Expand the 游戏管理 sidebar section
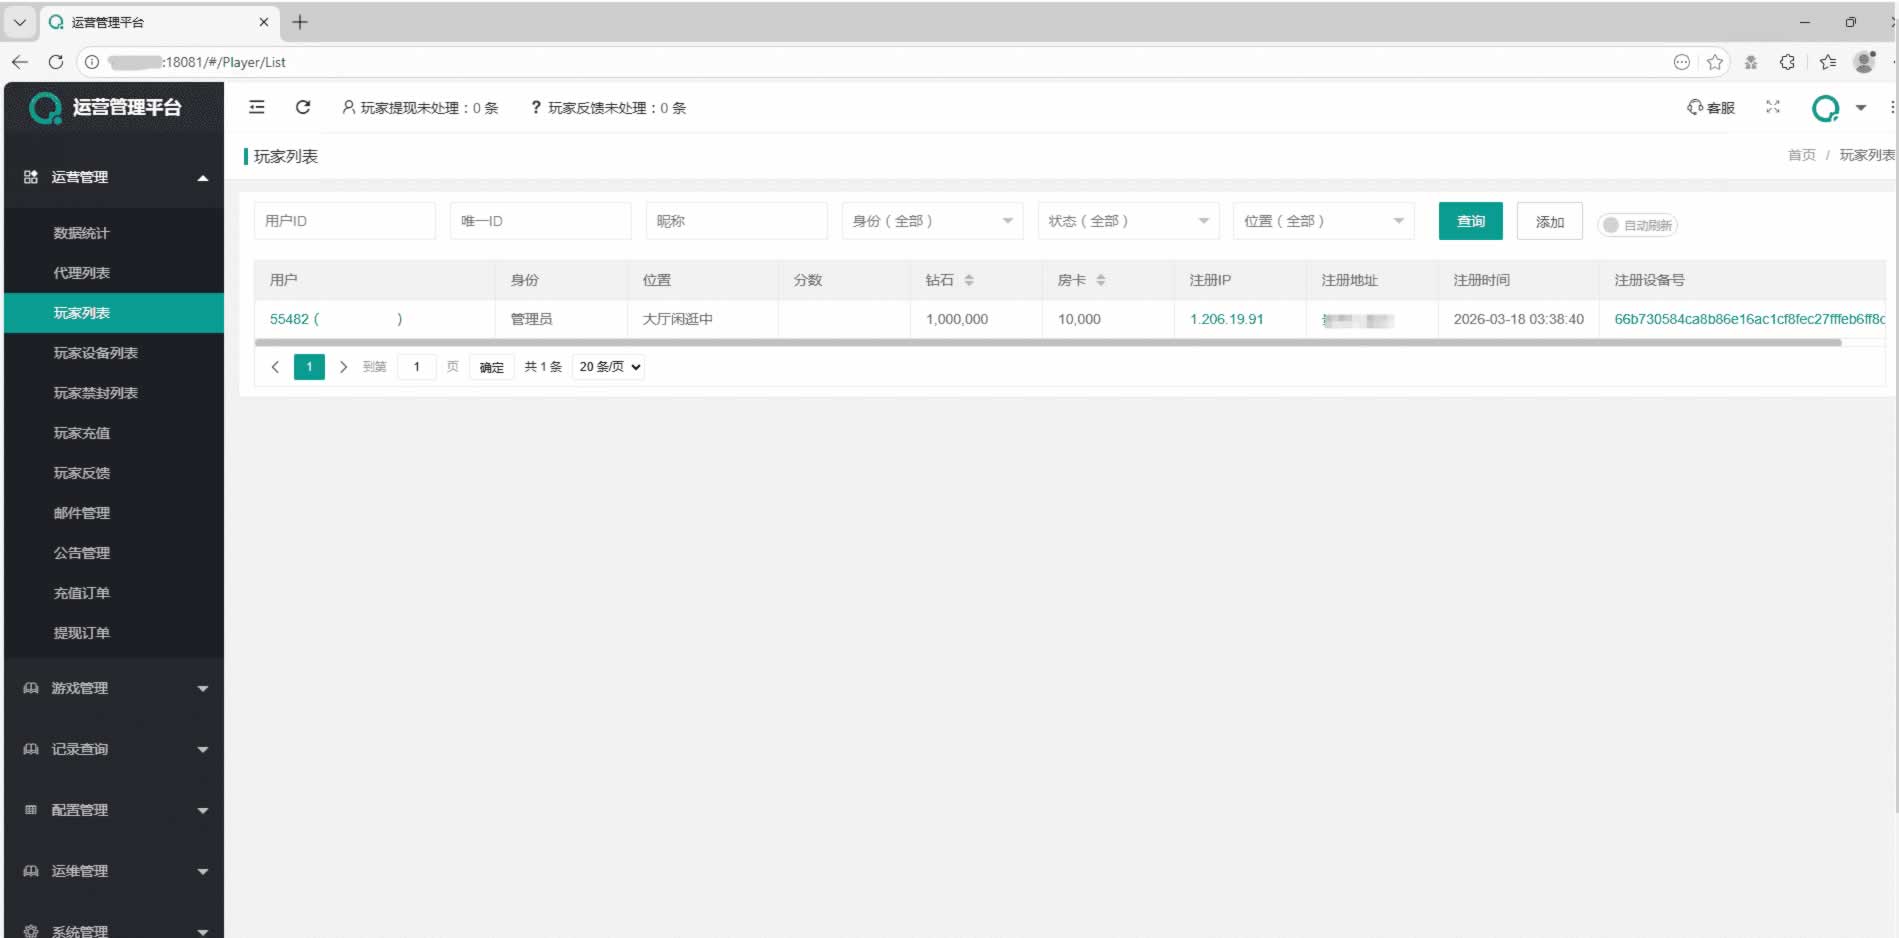 114,688
